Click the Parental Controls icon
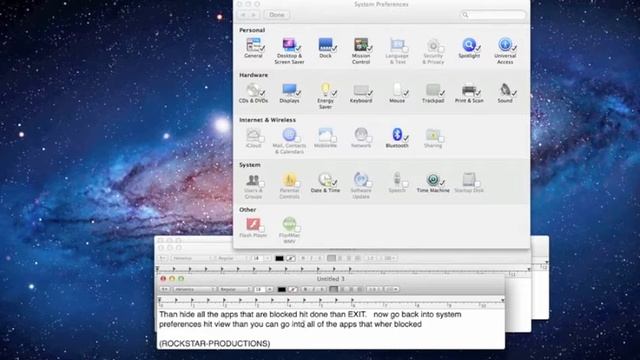Image resolution: width=640 pixels, height=360 pixels. pos(289,179)
